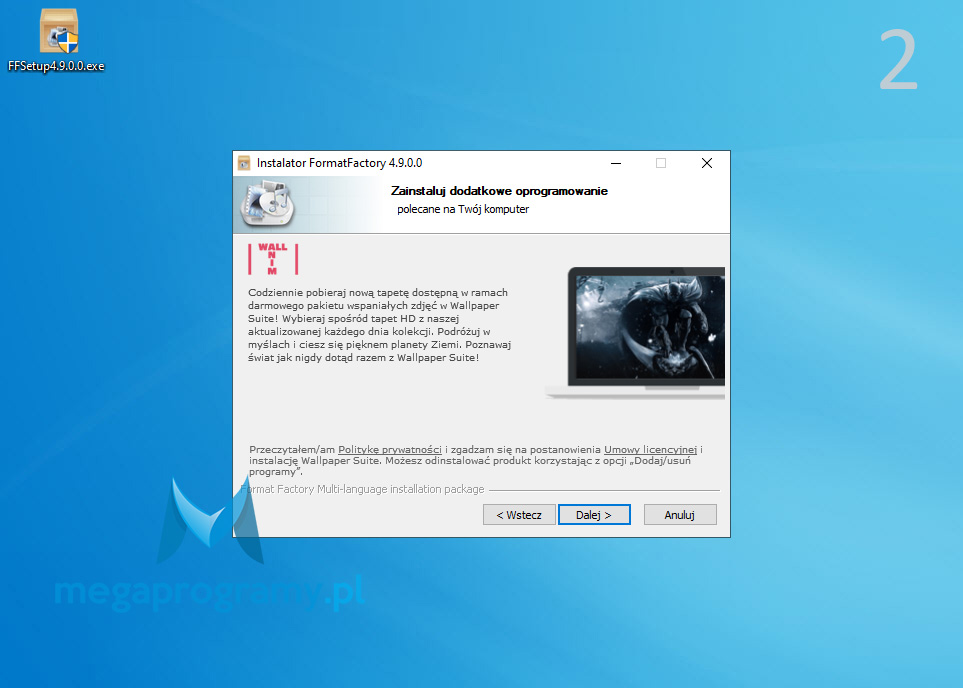Click the installer title bar icon
The image size is (963, 688).
pyautogui.click(x=244, y=163)
